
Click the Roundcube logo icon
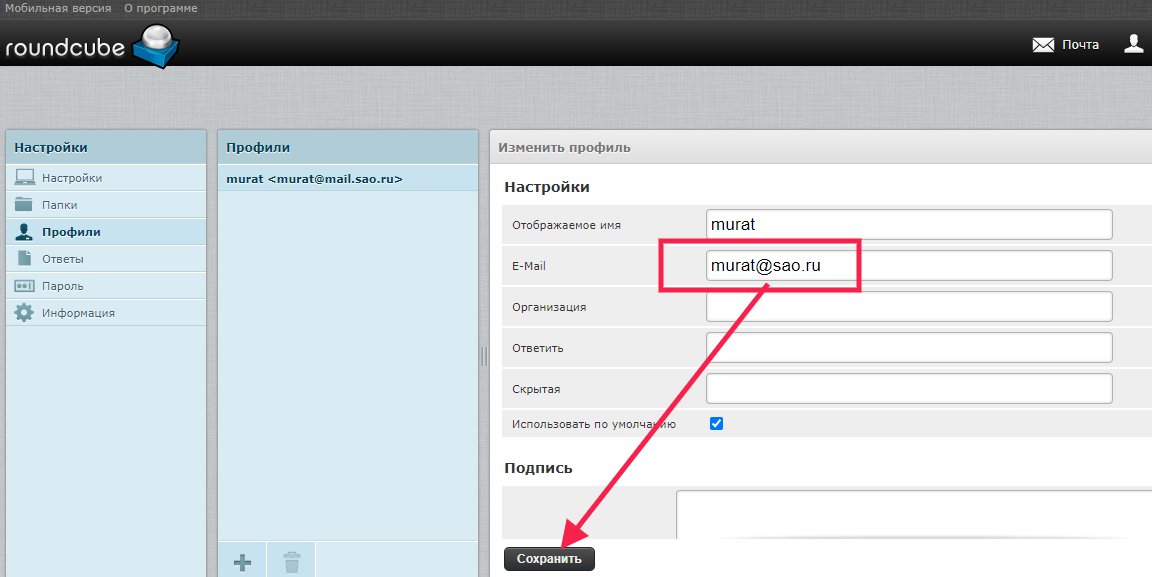[155, 46]
